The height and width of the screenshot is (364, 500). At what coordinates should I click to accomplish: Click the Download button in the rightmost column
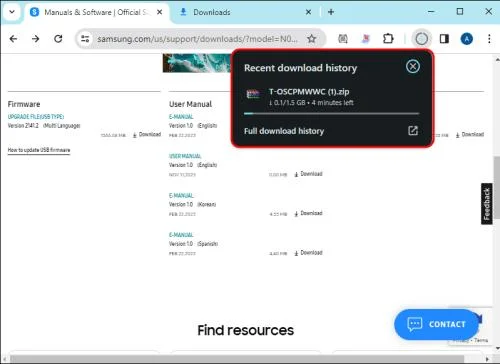click(470, 134)
